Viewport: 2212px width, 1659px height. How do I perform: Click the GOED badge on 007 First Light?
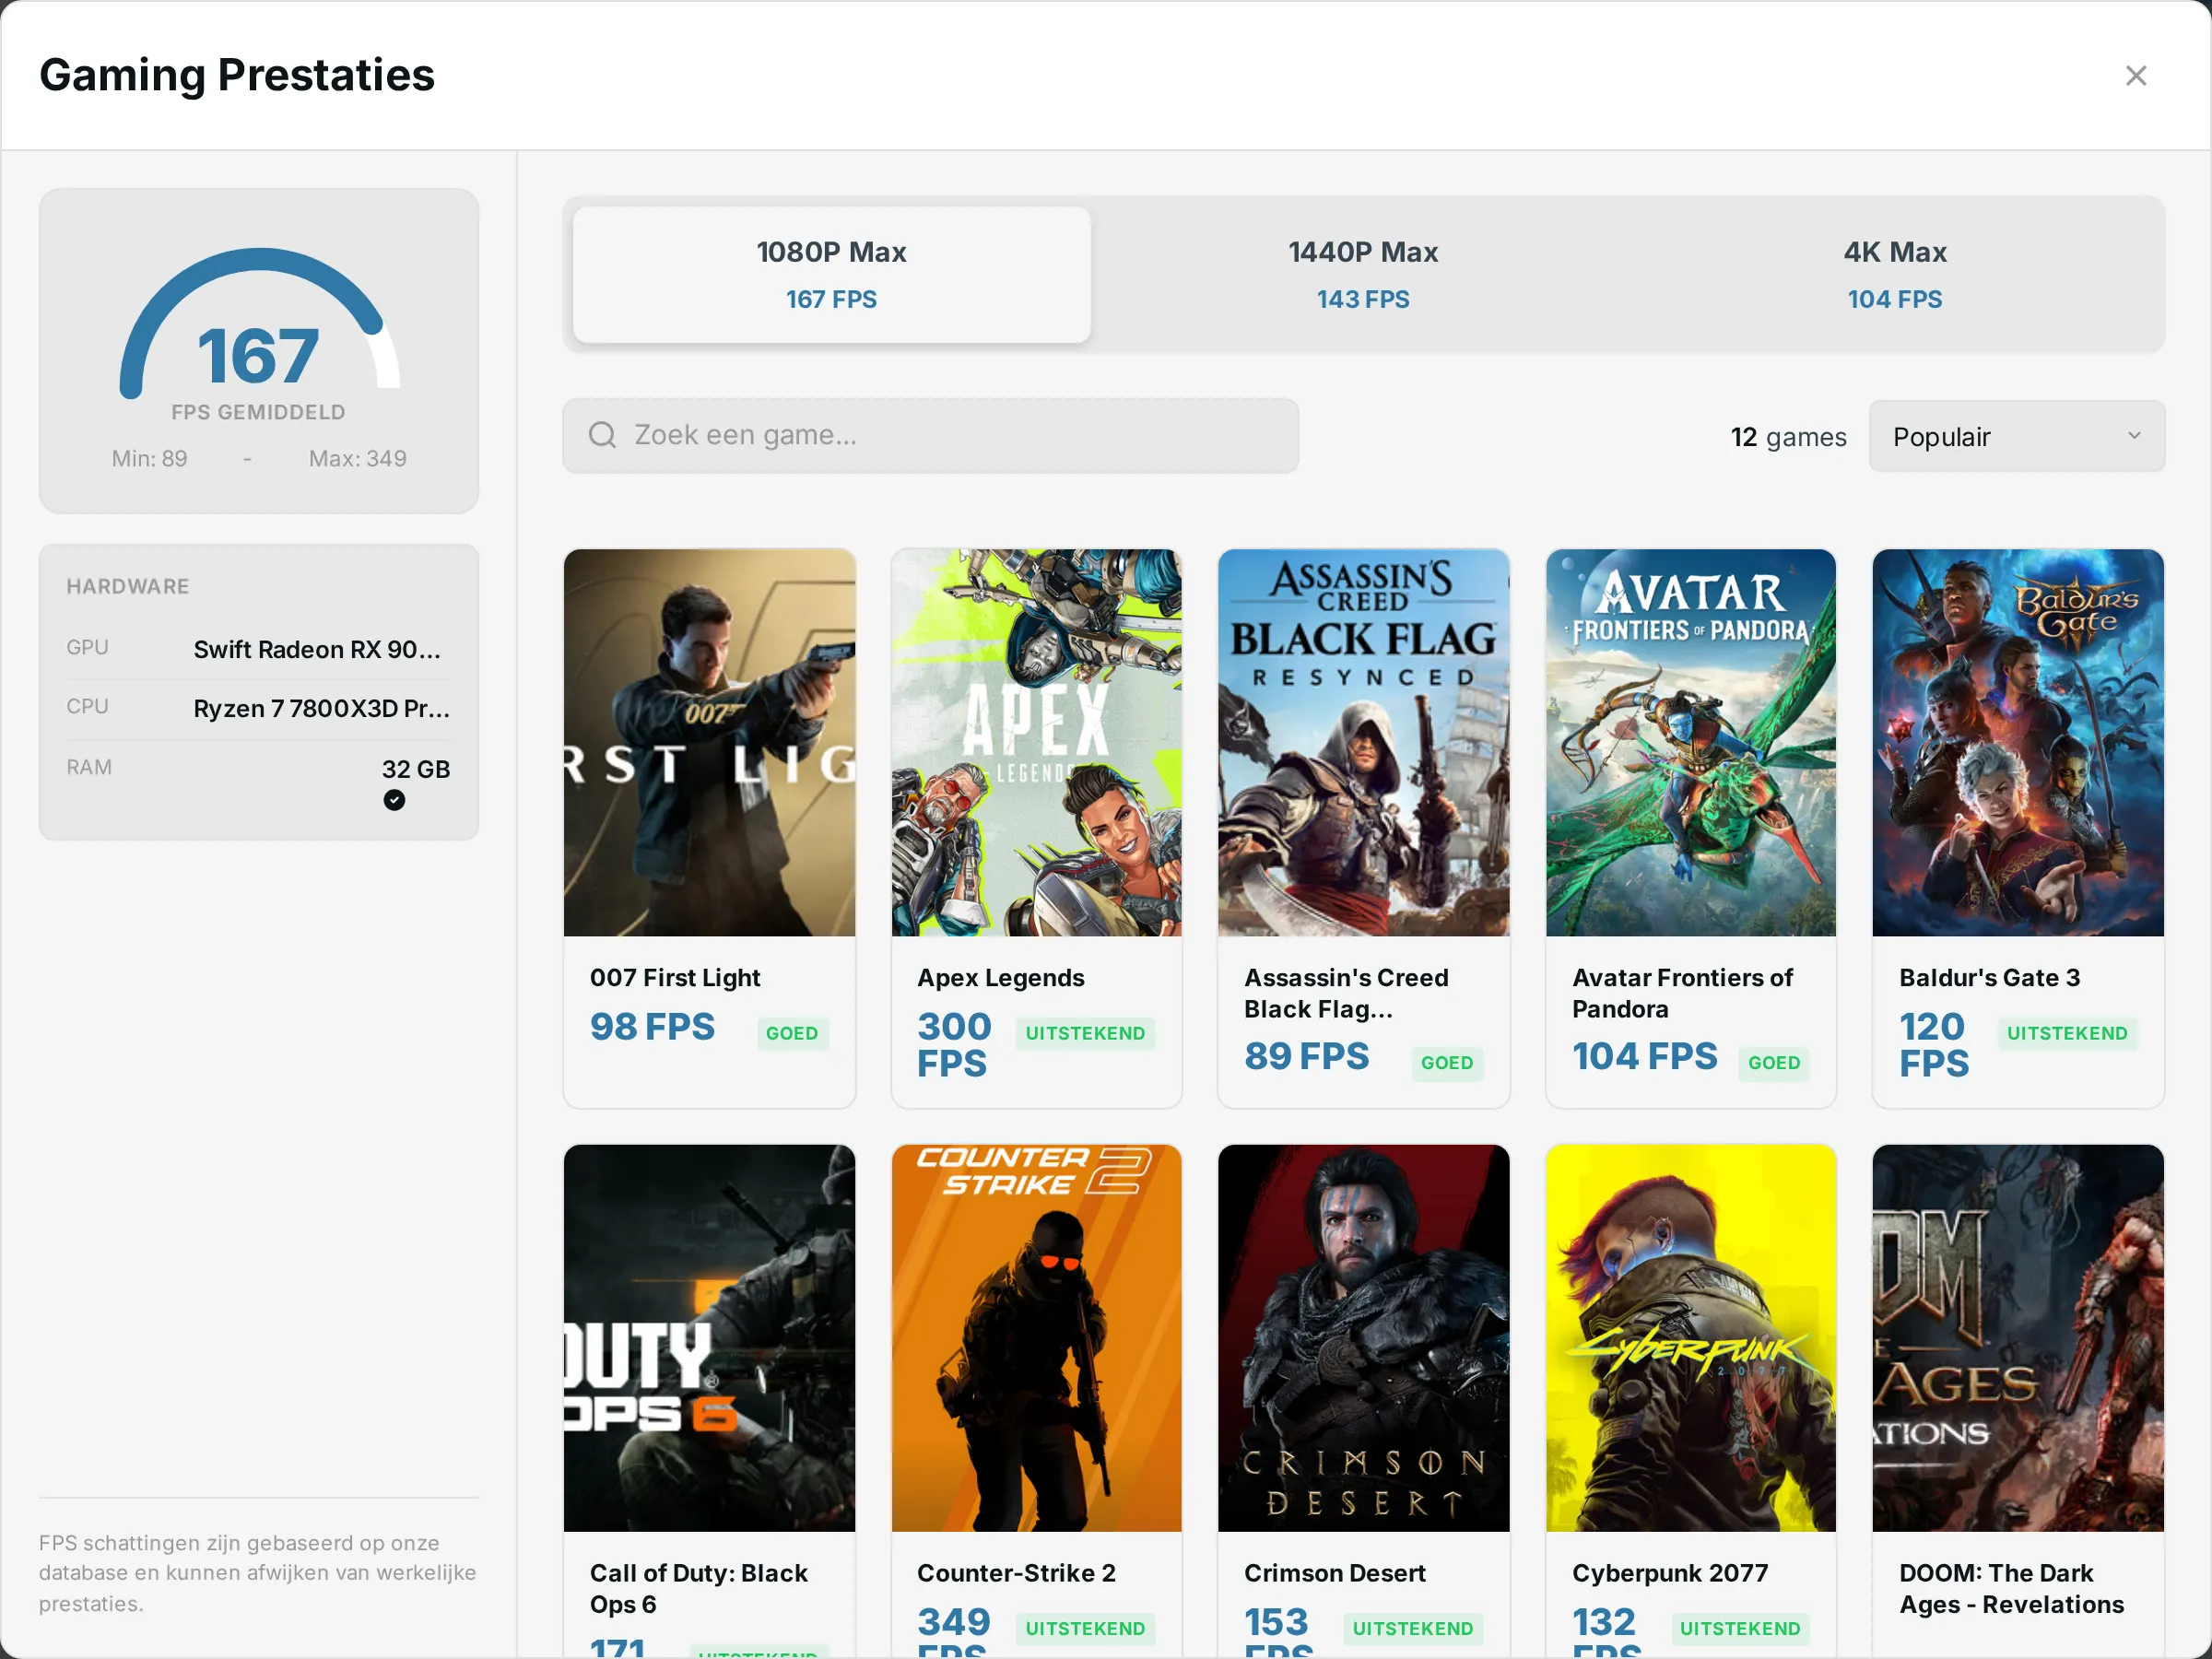[x=792, y=1033]
